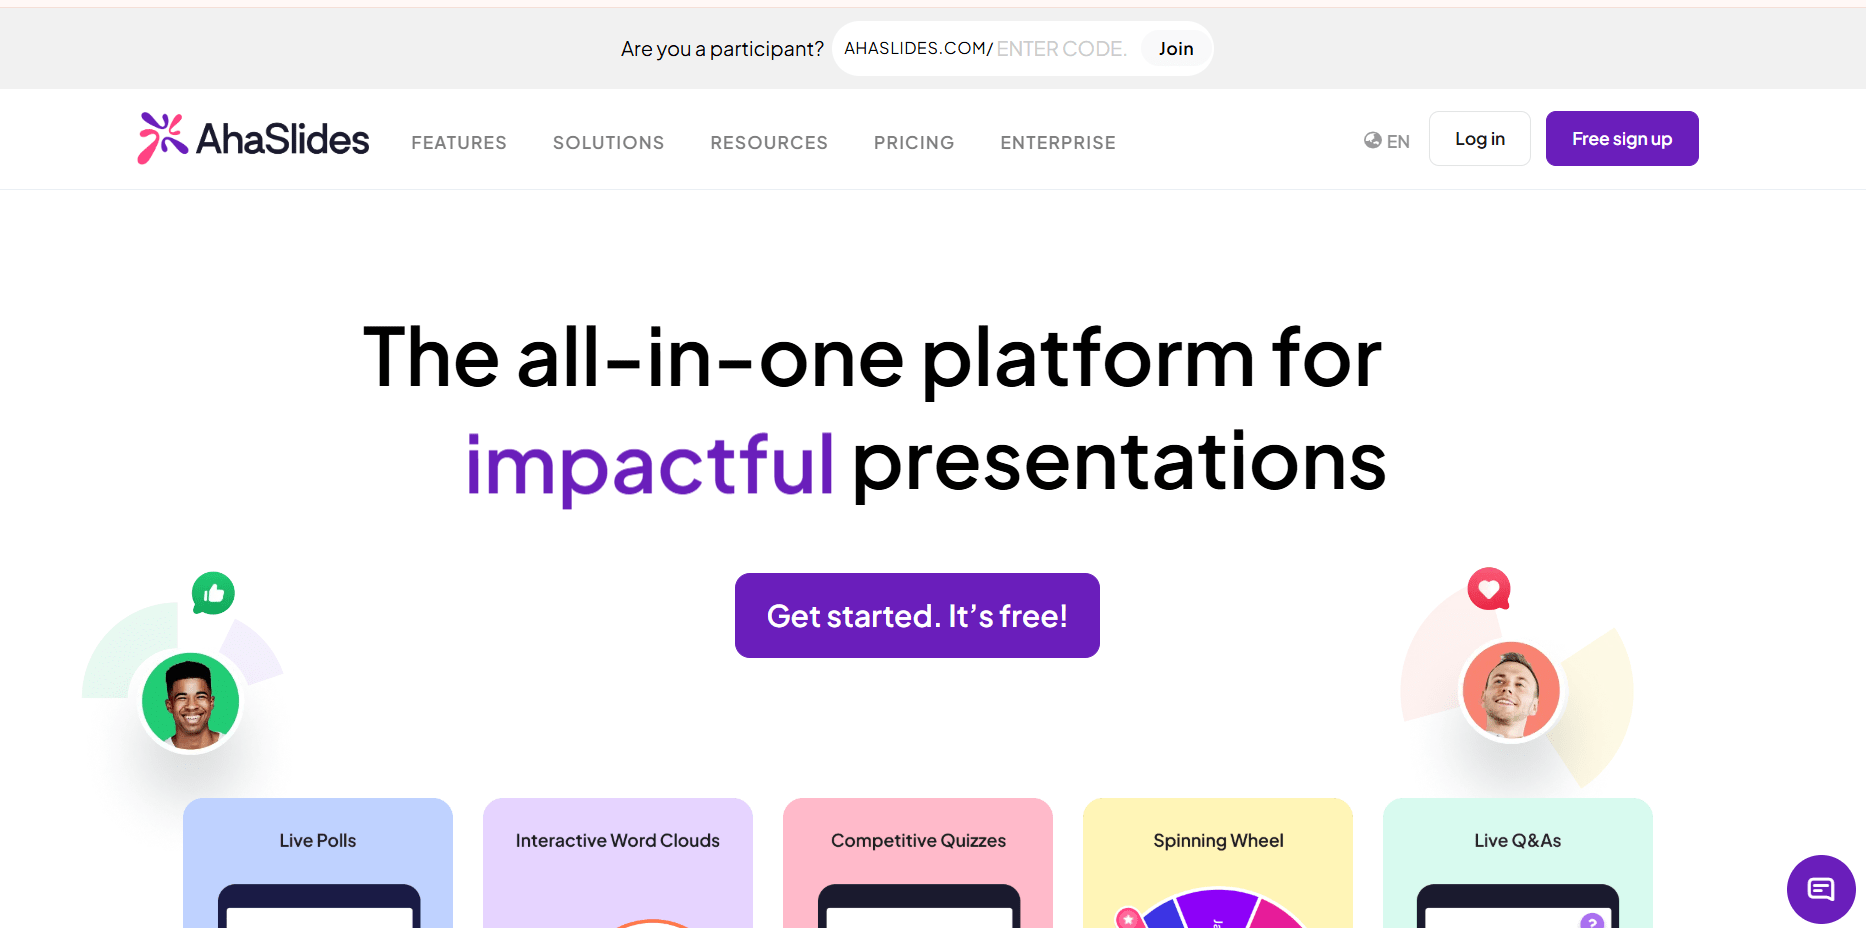Click the Join button
This screenshot has height=928, width=1866.
[1175, 49]
